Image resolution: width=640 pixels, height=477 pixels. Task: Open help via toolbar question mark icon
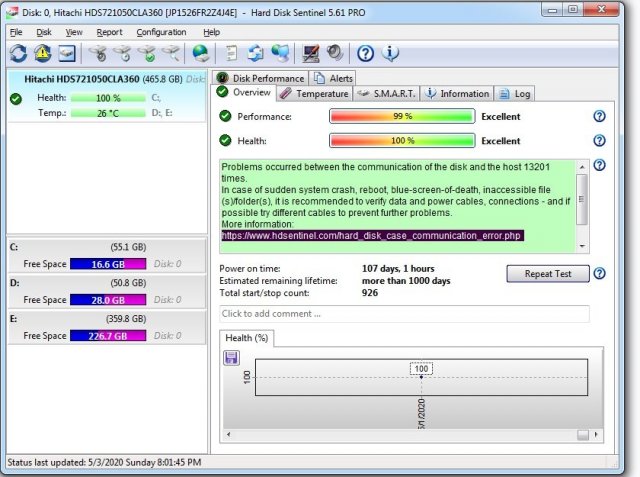click(x=365, y=53)
